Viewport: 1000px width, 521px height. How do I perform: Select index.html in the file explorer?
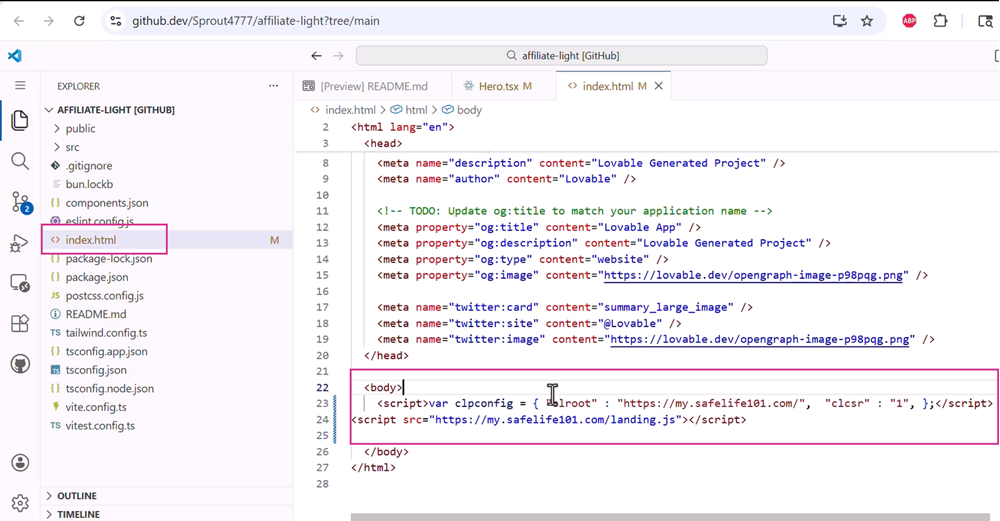click(91, 240)
